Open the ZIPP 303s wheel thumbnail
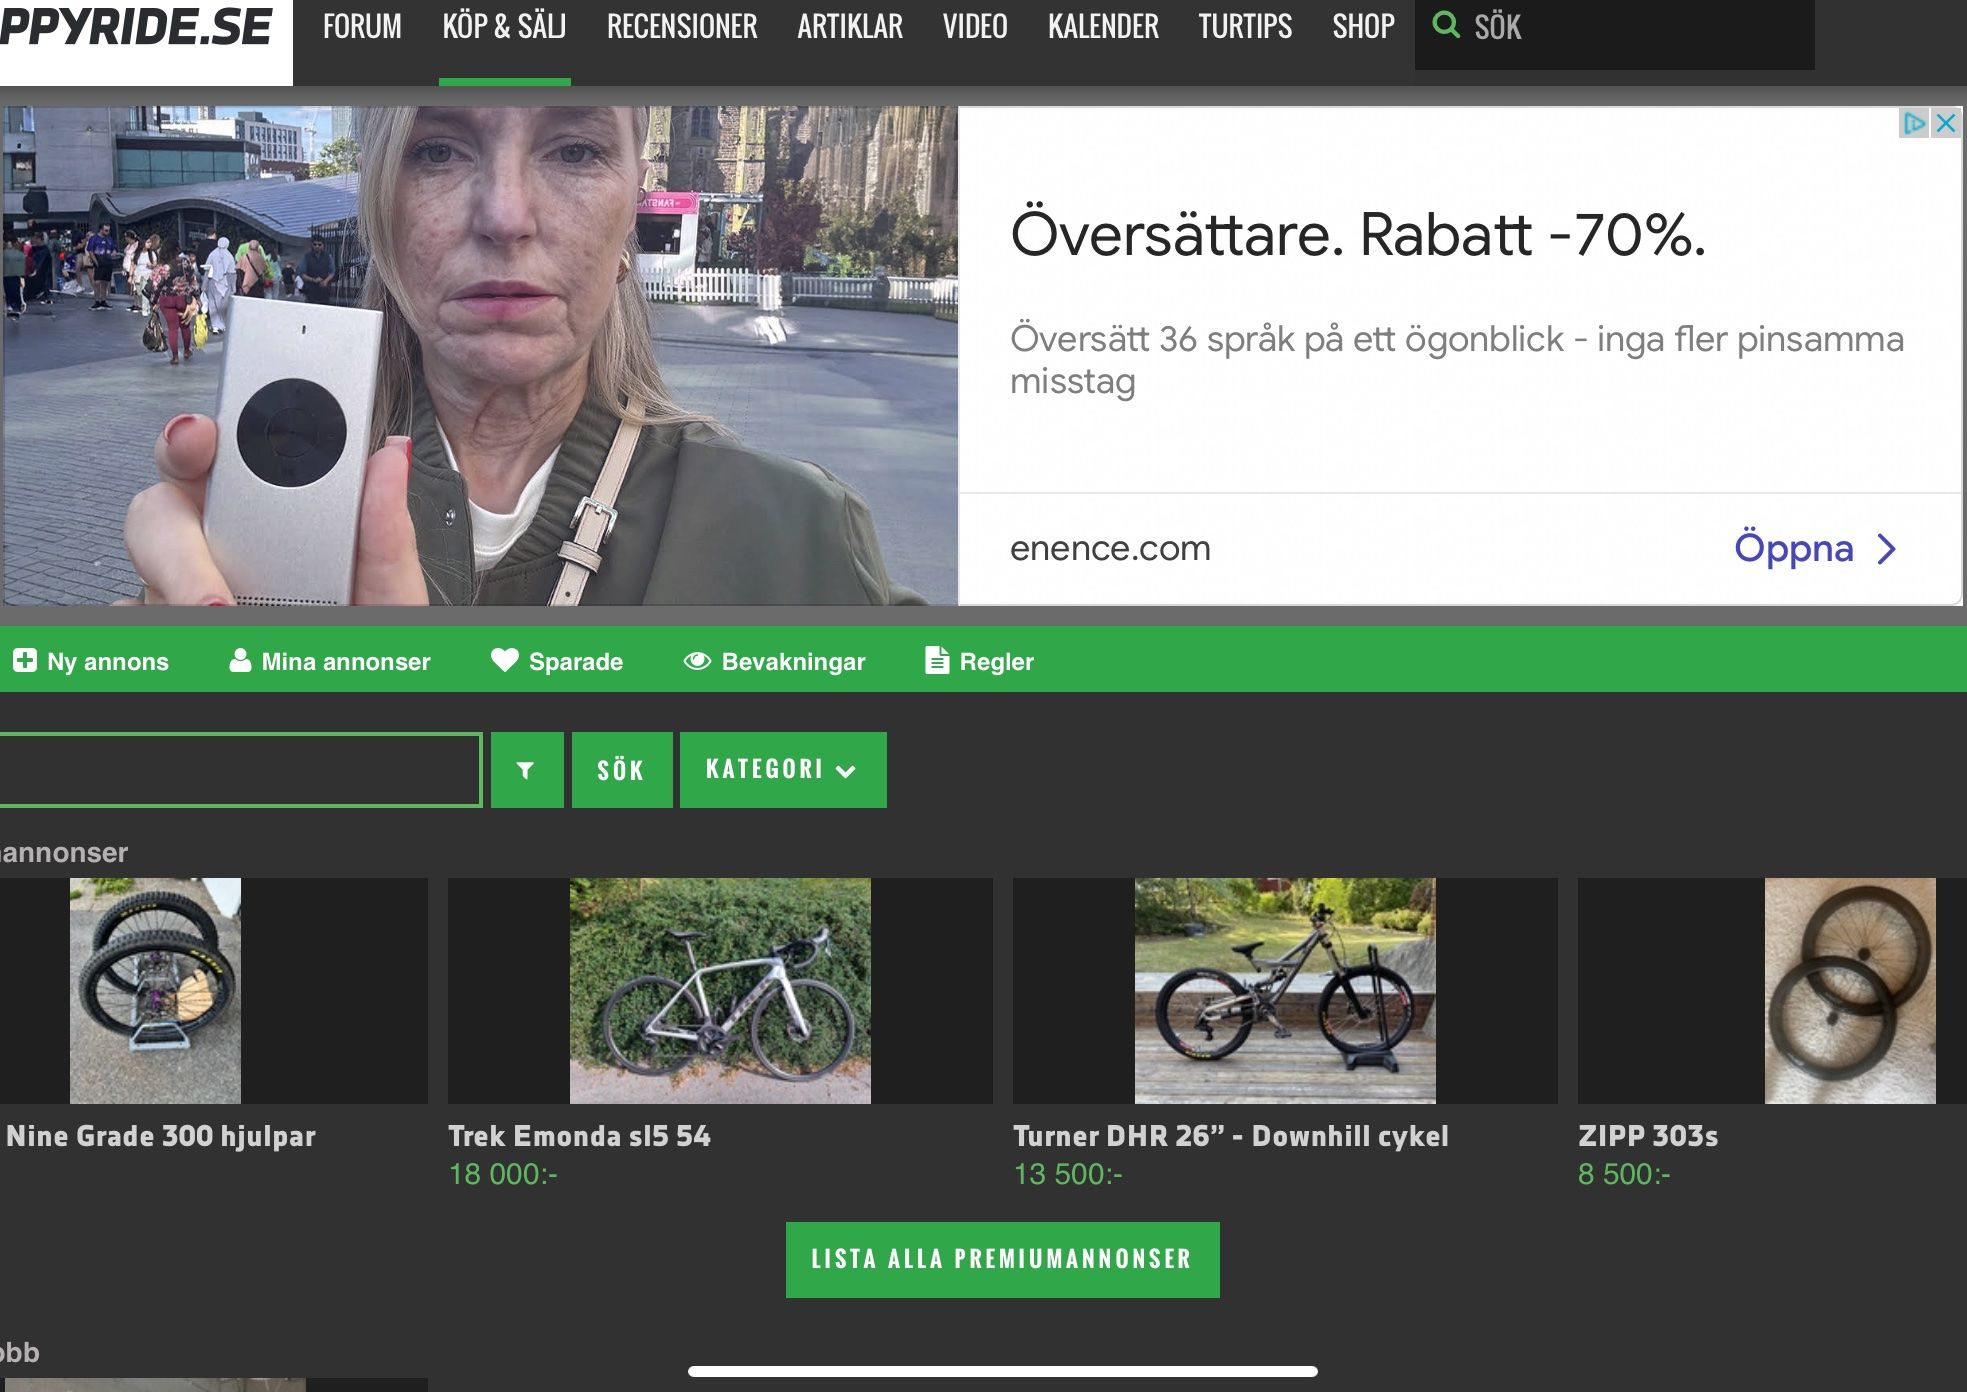Image resolution: width=1967 pixels, height=1392 pixels. tap(1850, 991)
